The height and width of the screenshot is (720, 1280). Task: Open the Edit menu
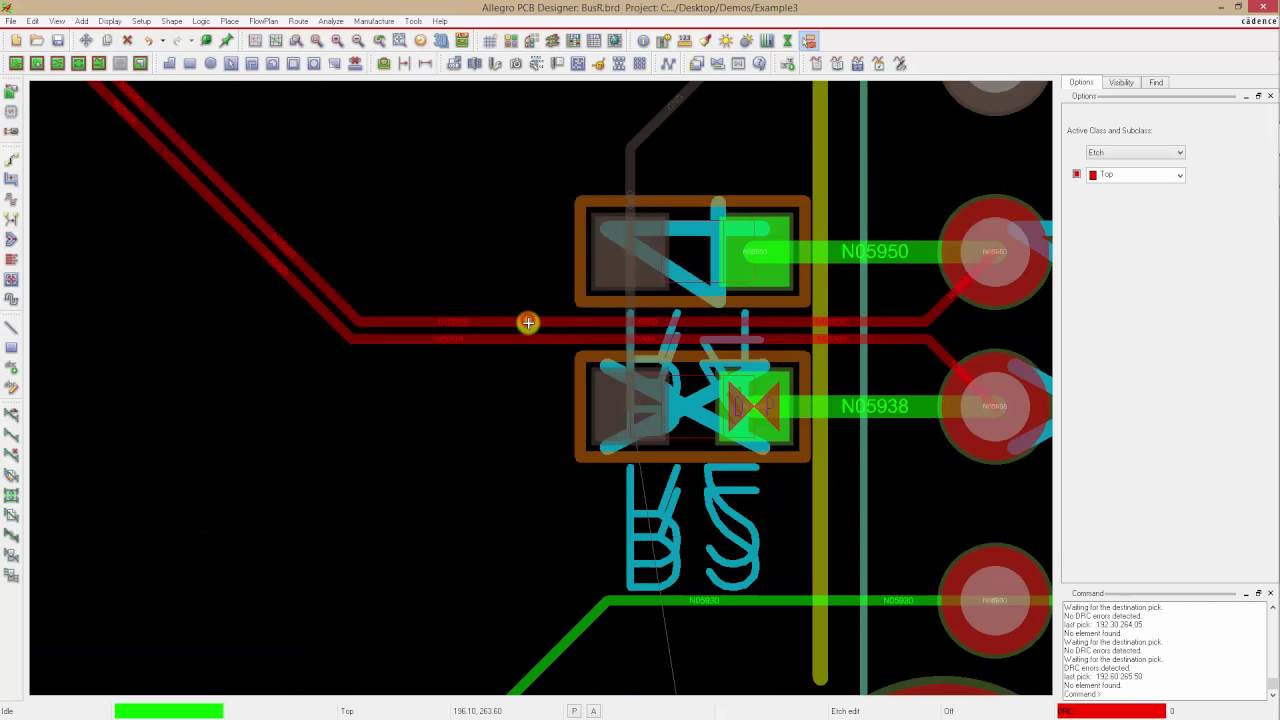33,21
